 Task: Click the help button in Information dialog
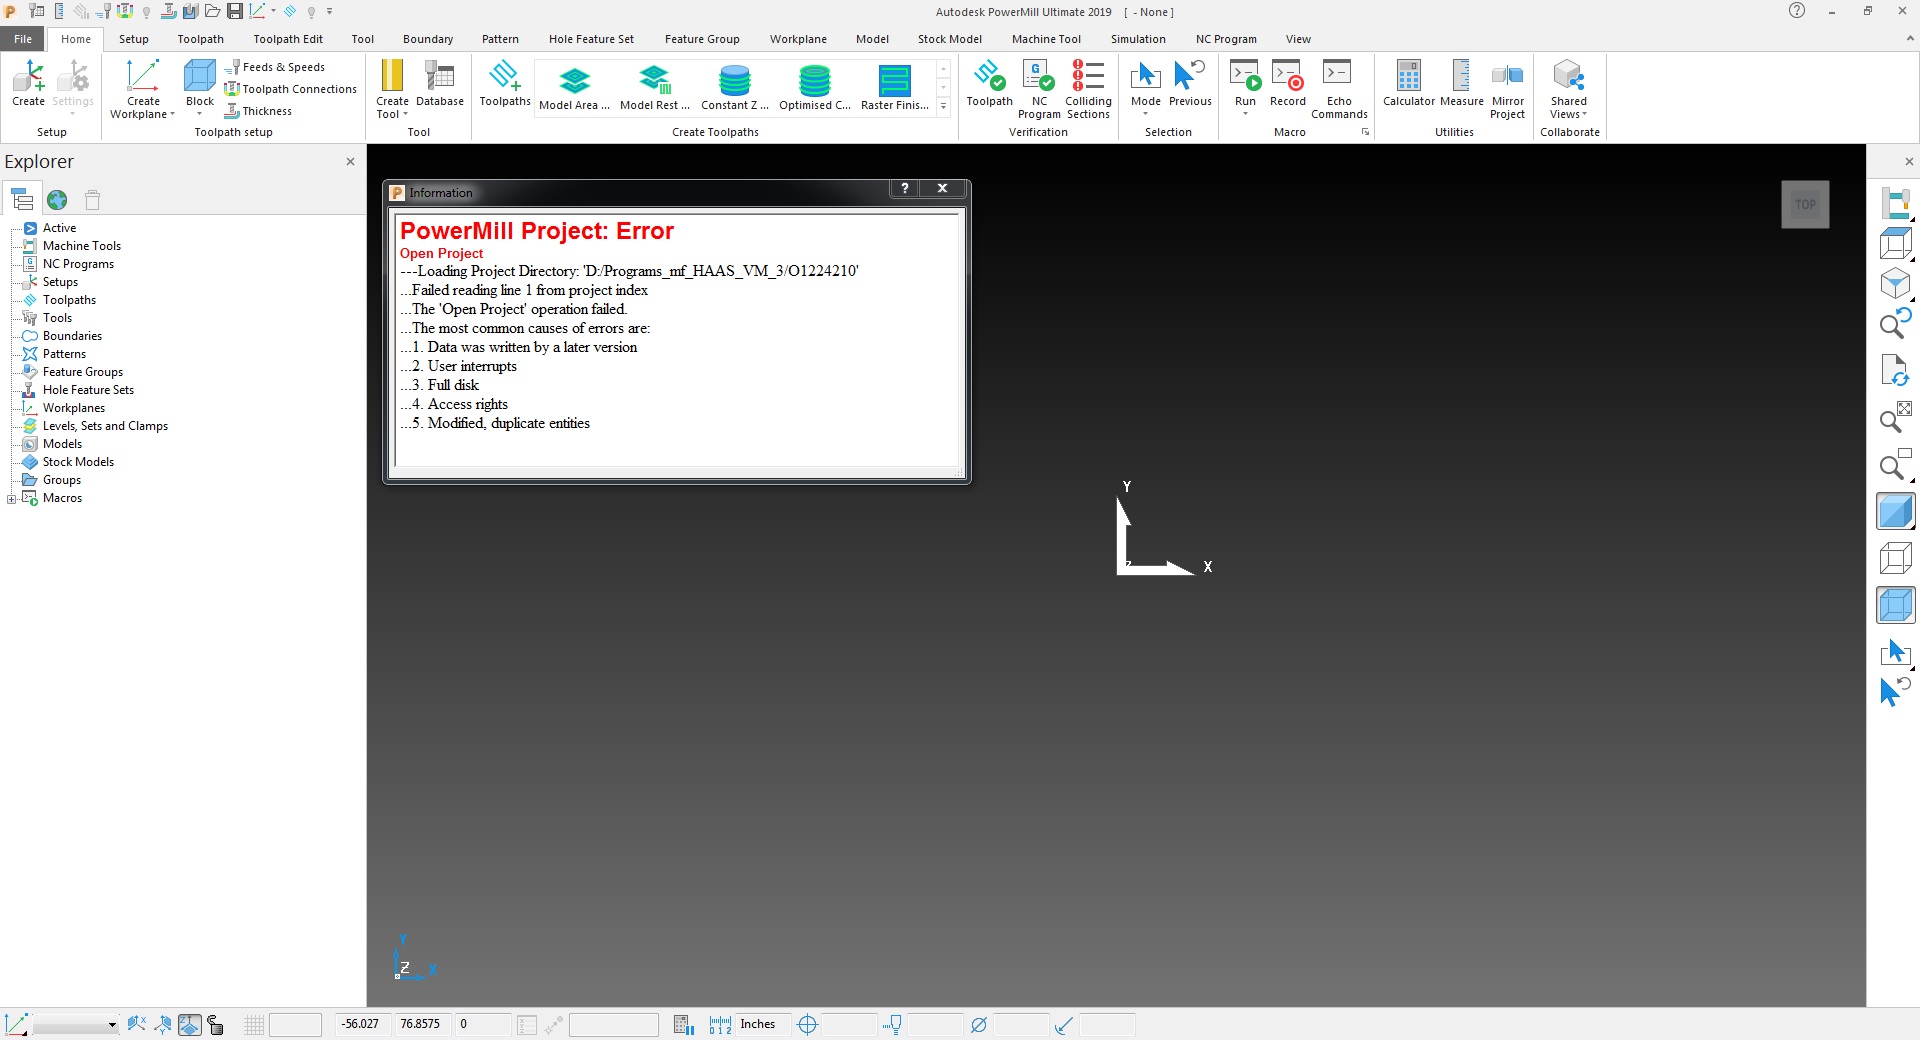[x=905, y=188]
